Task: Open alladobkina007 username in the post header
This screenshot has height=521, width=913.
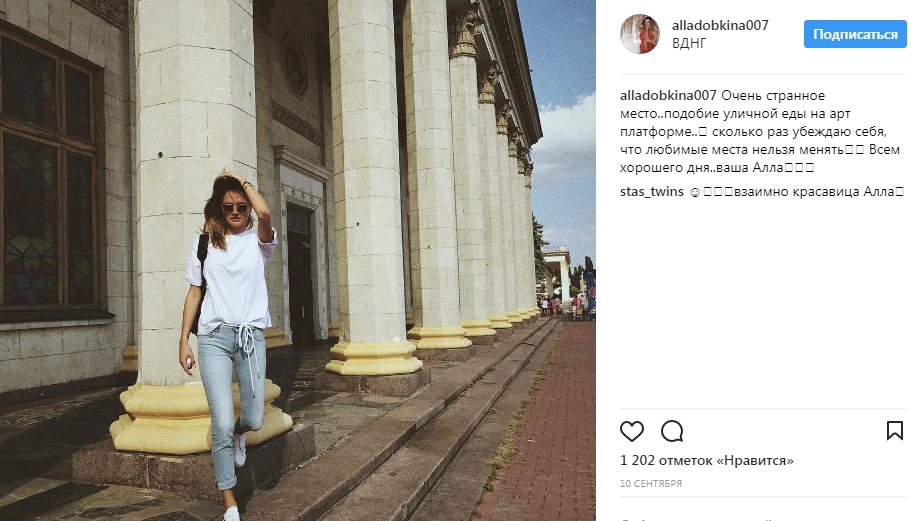Action: pyautogui.click(x=720, y=25)
